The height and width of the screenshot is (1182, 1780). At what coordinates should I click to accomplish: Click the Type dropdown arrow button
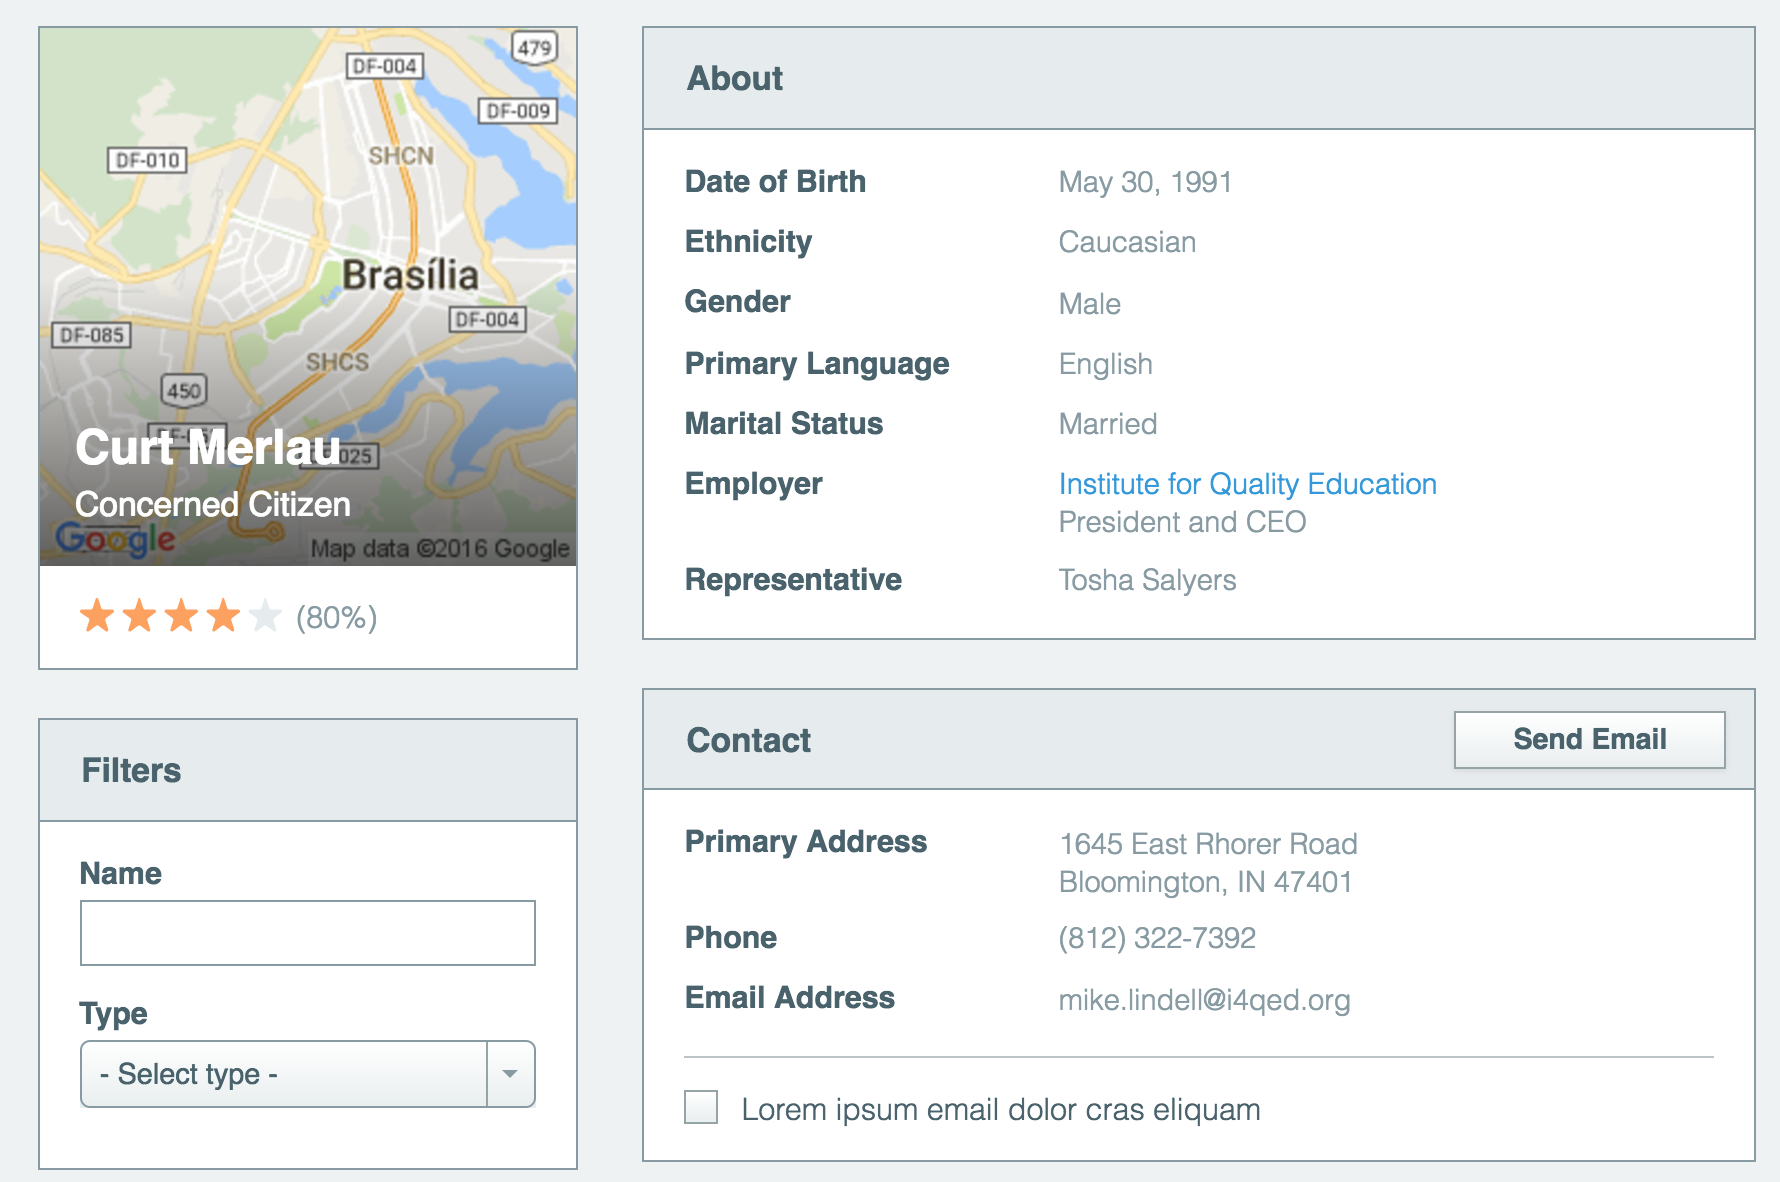point(510,1074)
